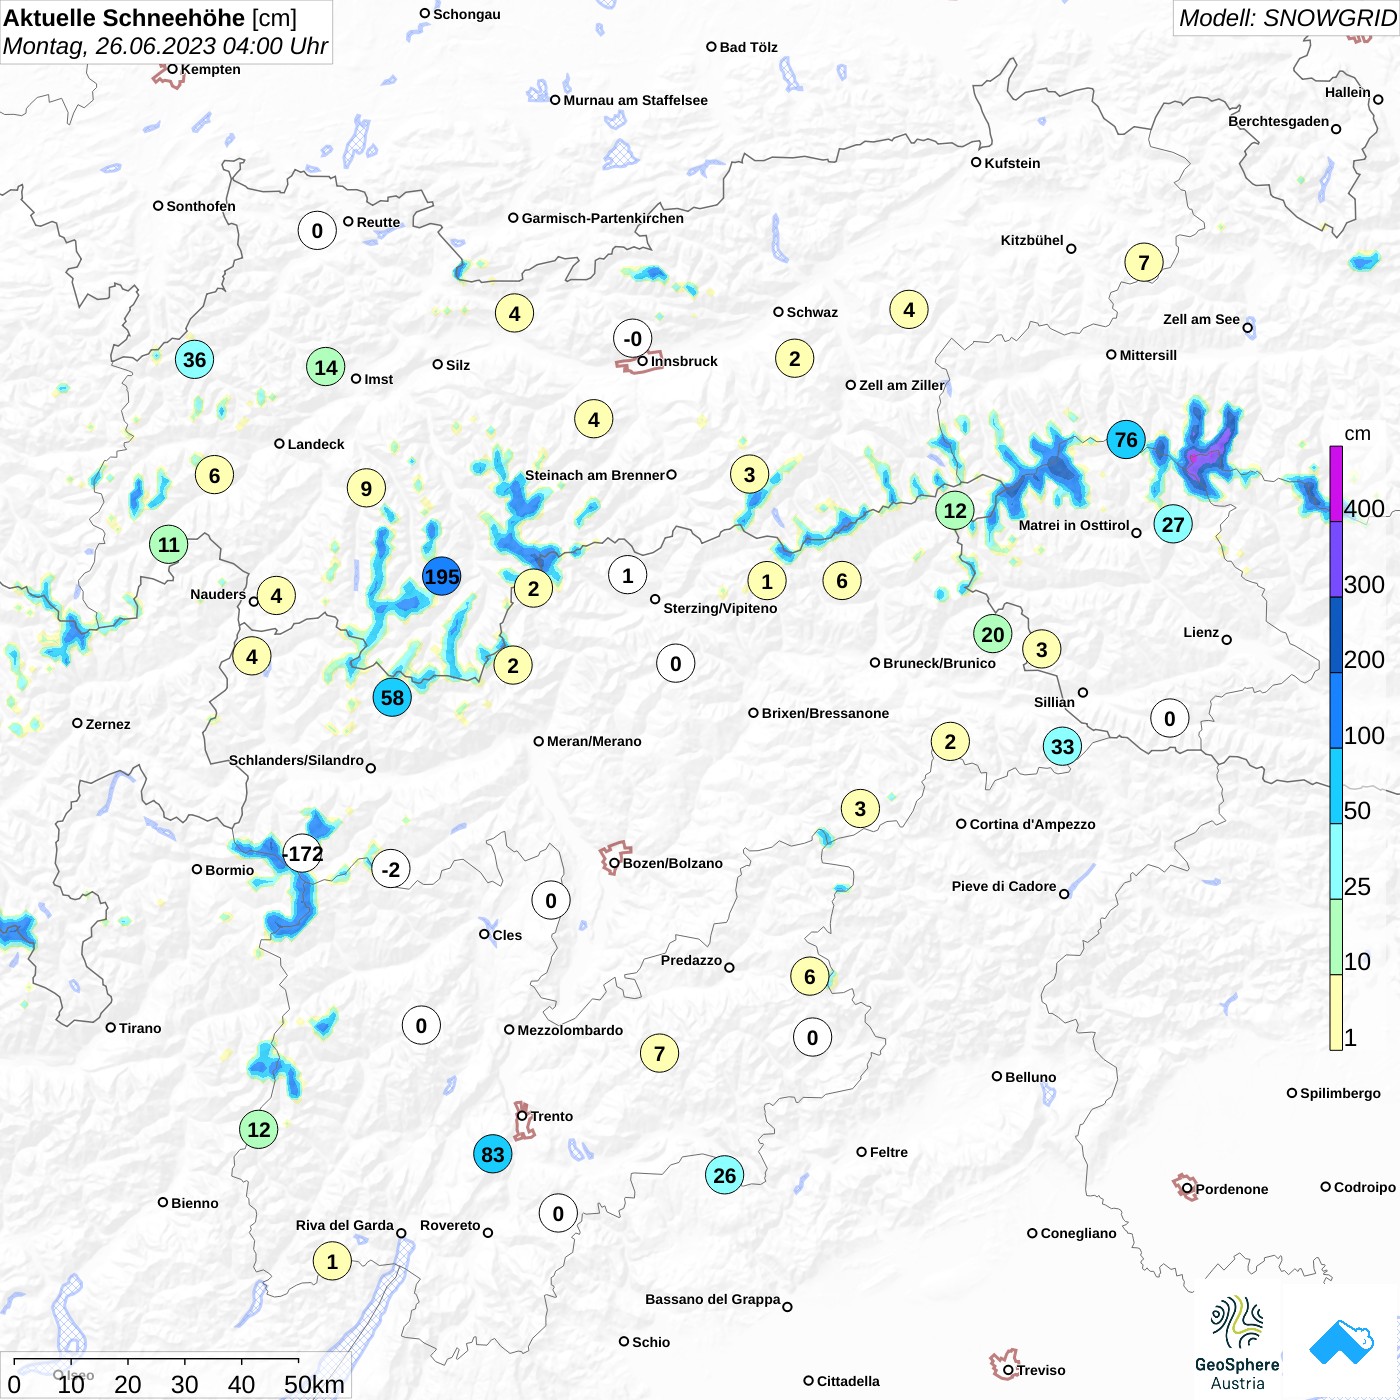This screenshot has height=1400, width=1400.
Task: Click the 'cm' unit label above the legend
Action: point(1357,434)
